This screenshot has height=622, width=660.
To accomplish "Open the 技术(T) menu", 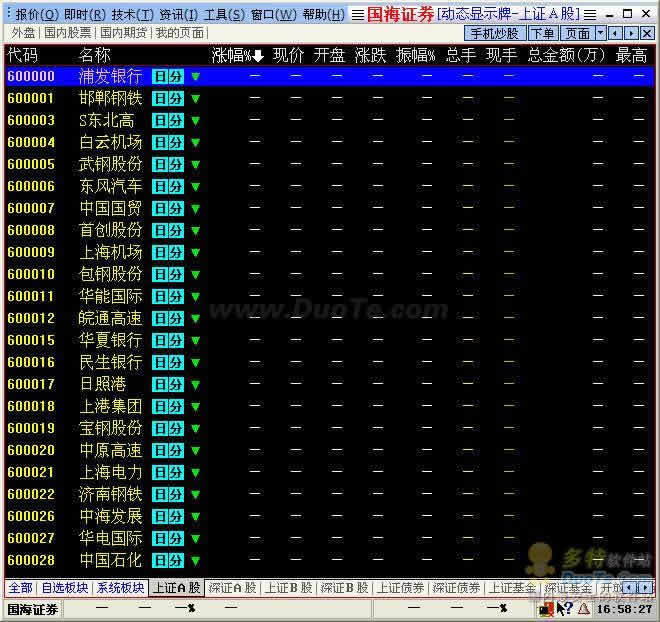I will [133, 15].
